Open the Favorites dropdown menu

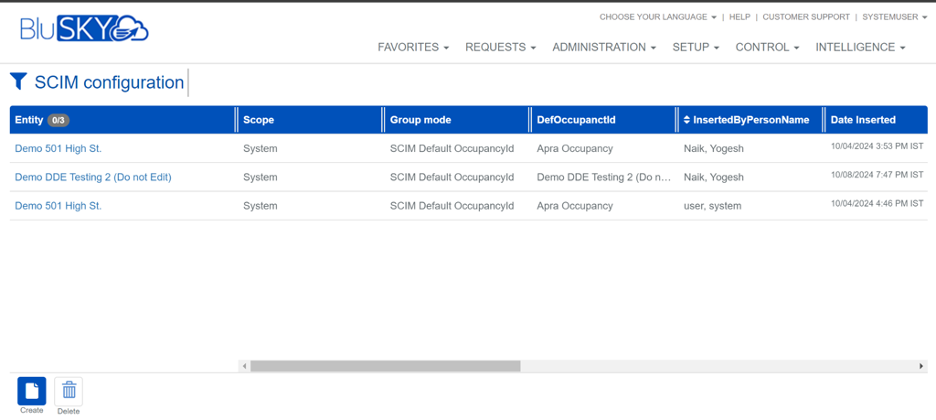412,47
